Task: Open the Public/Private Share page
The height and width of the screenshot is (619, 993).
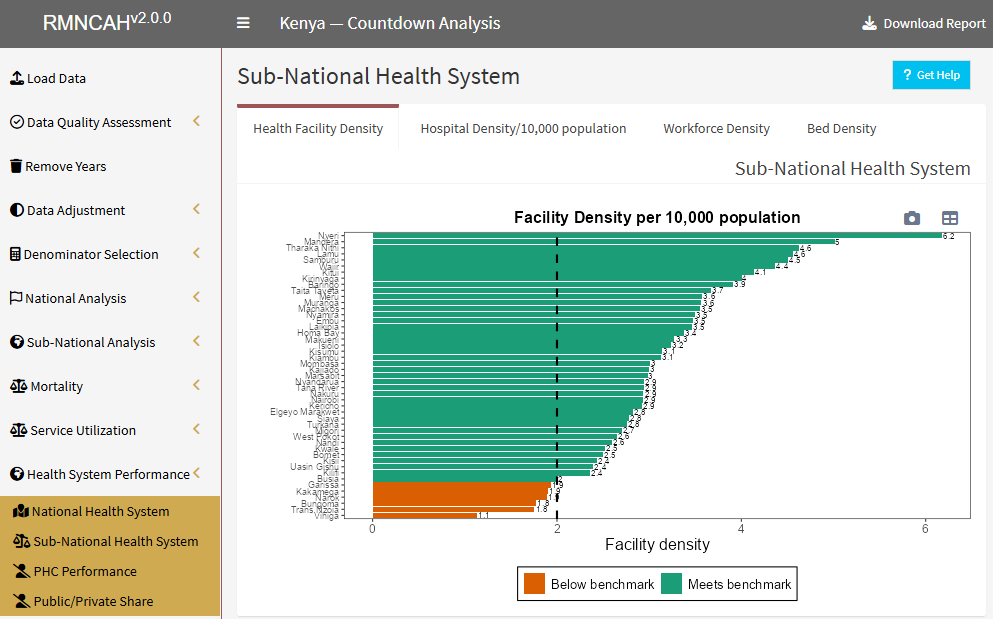Action: [110, 601]
